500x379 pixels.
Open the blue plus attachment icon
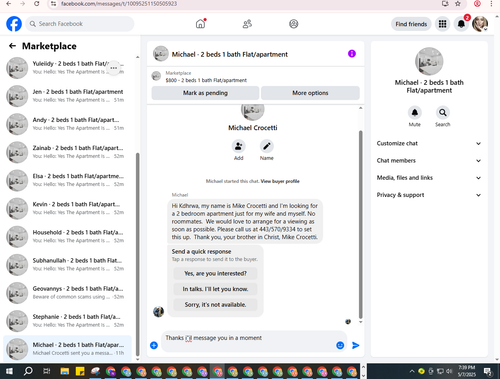[154, 345]
